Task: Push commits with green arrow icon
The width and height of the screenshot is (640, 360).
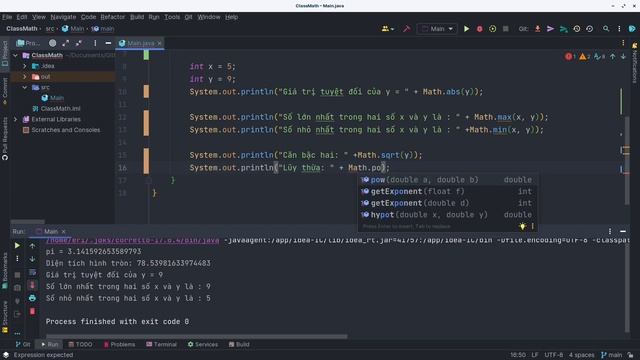Action: click(564, 29)
